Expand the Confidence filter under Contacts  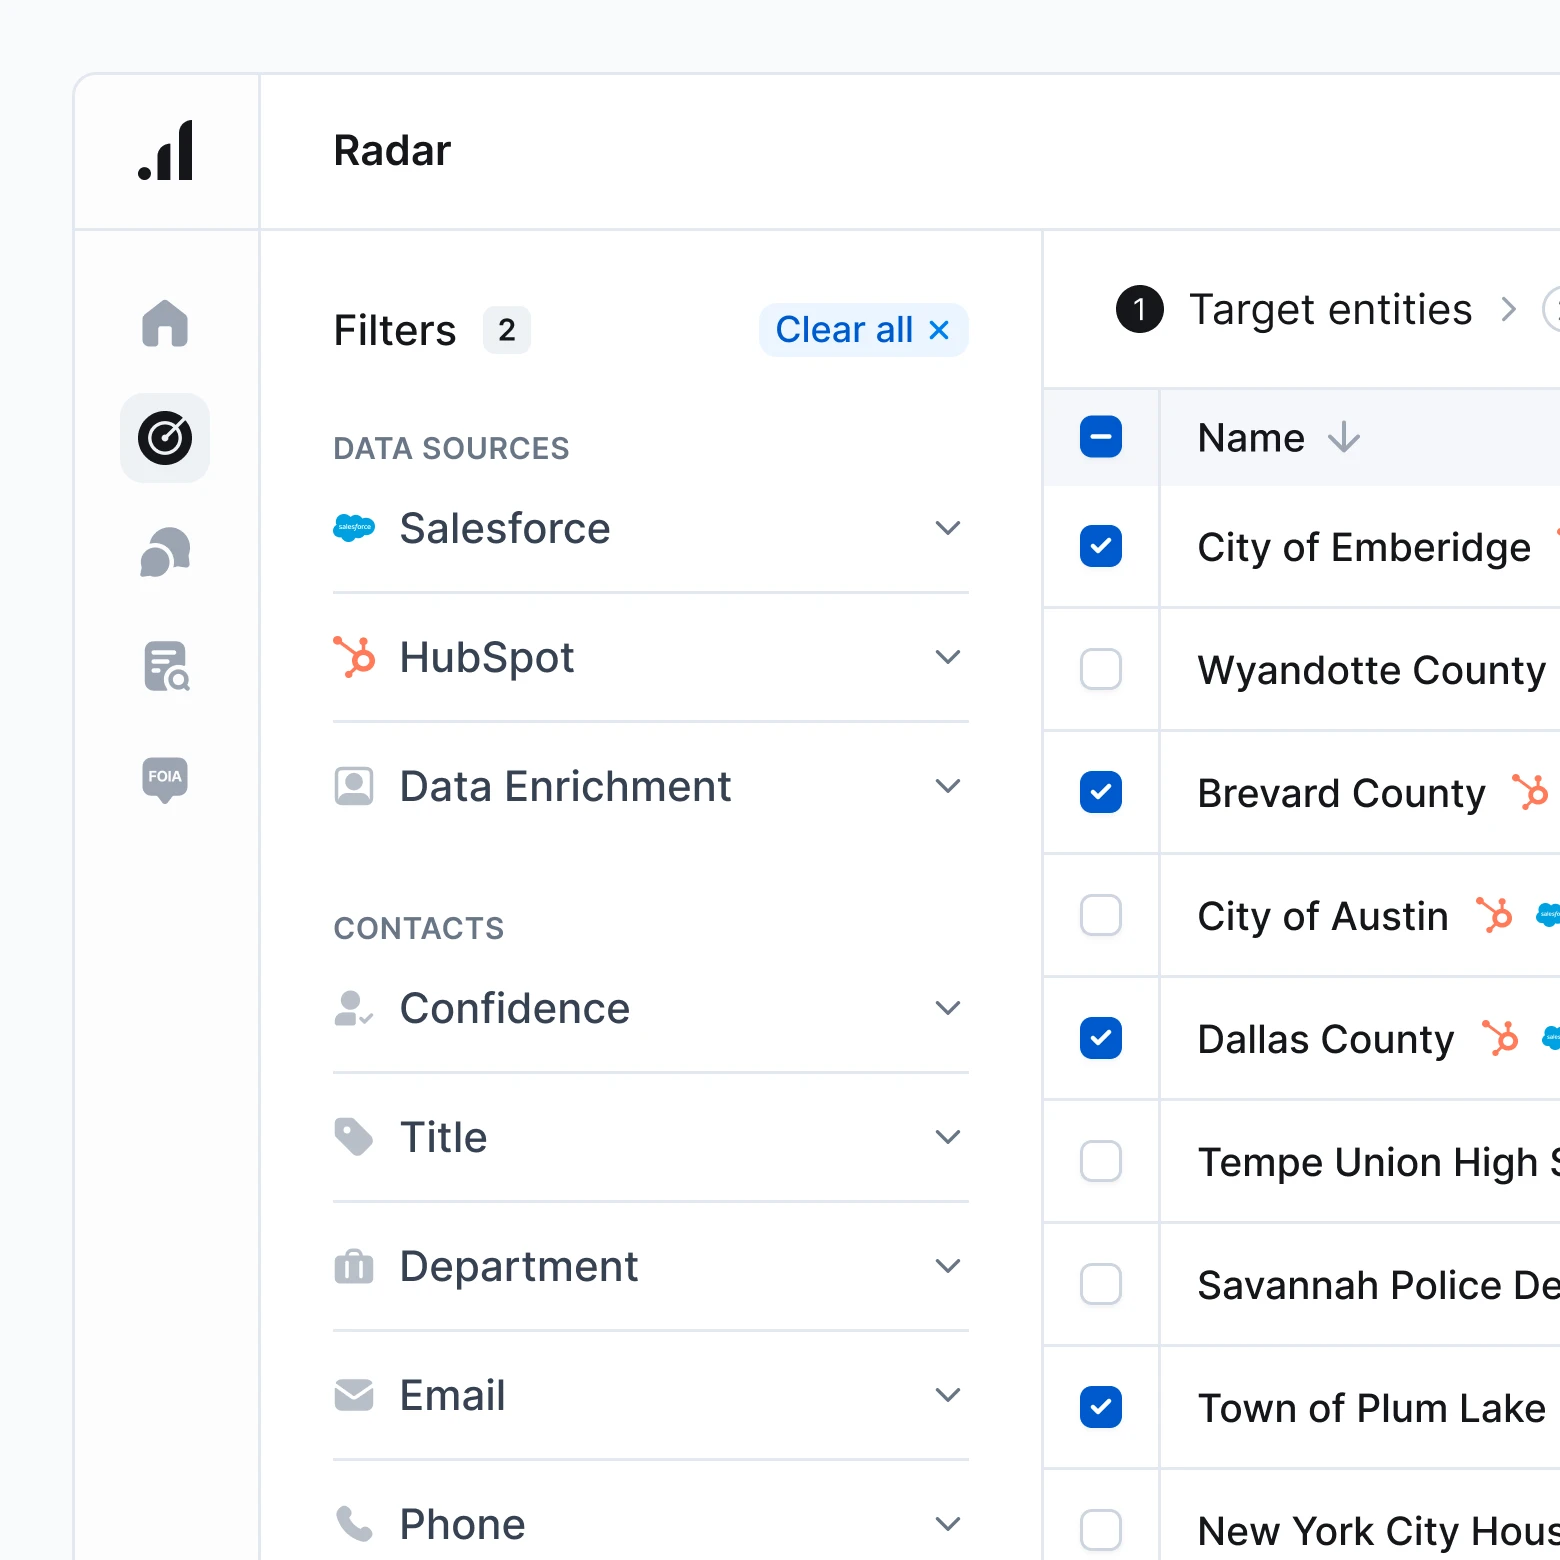(x=948, y=1008)
